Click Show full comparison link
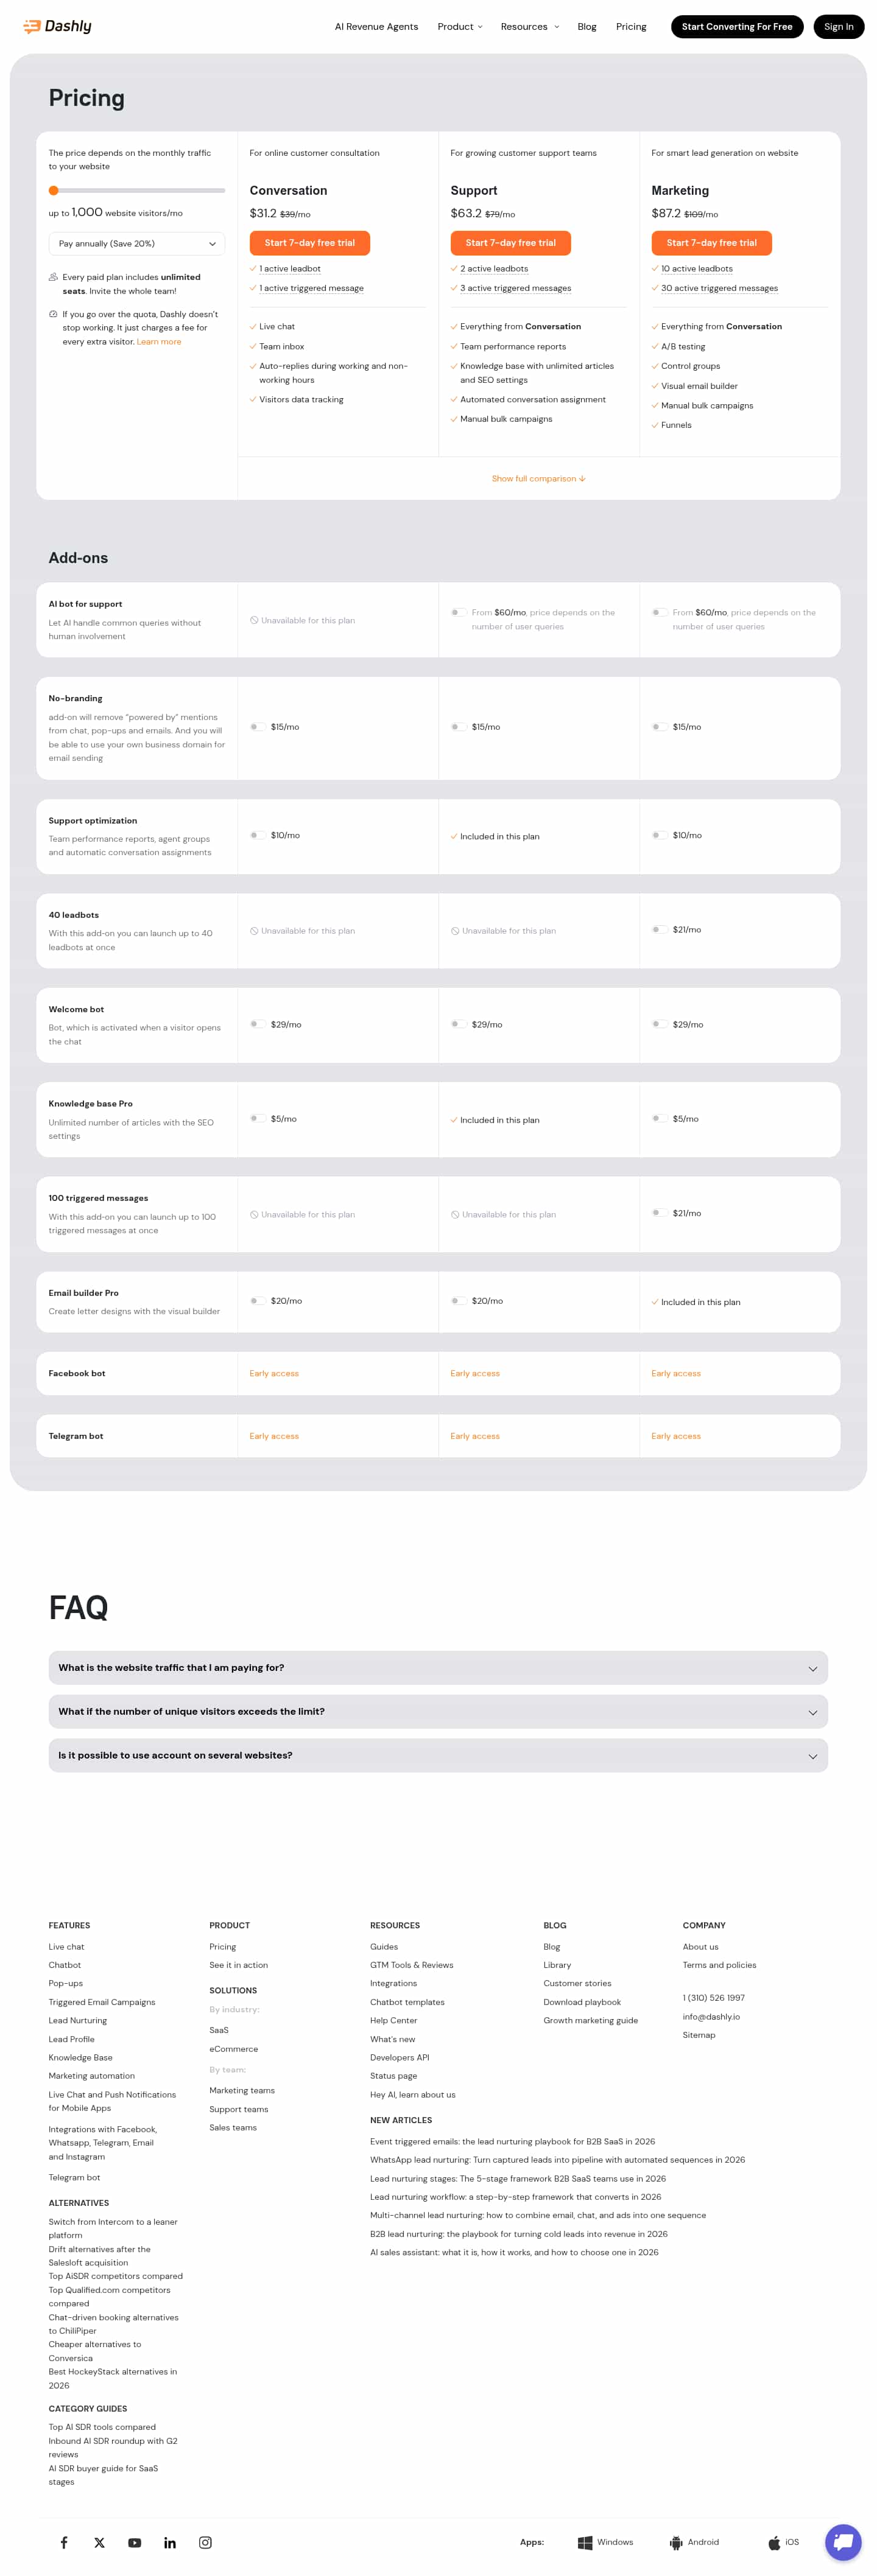The image size is (877, 2576). [539, 479]
